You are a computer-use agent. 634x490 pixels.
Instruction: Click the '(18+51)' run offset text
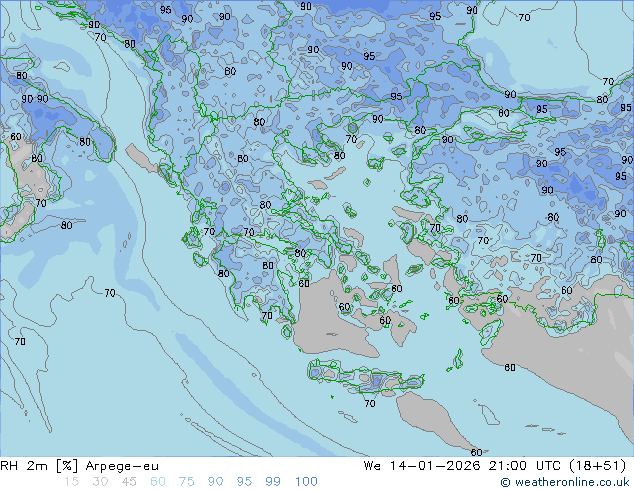pyautogui.click(x=598, y=466)
